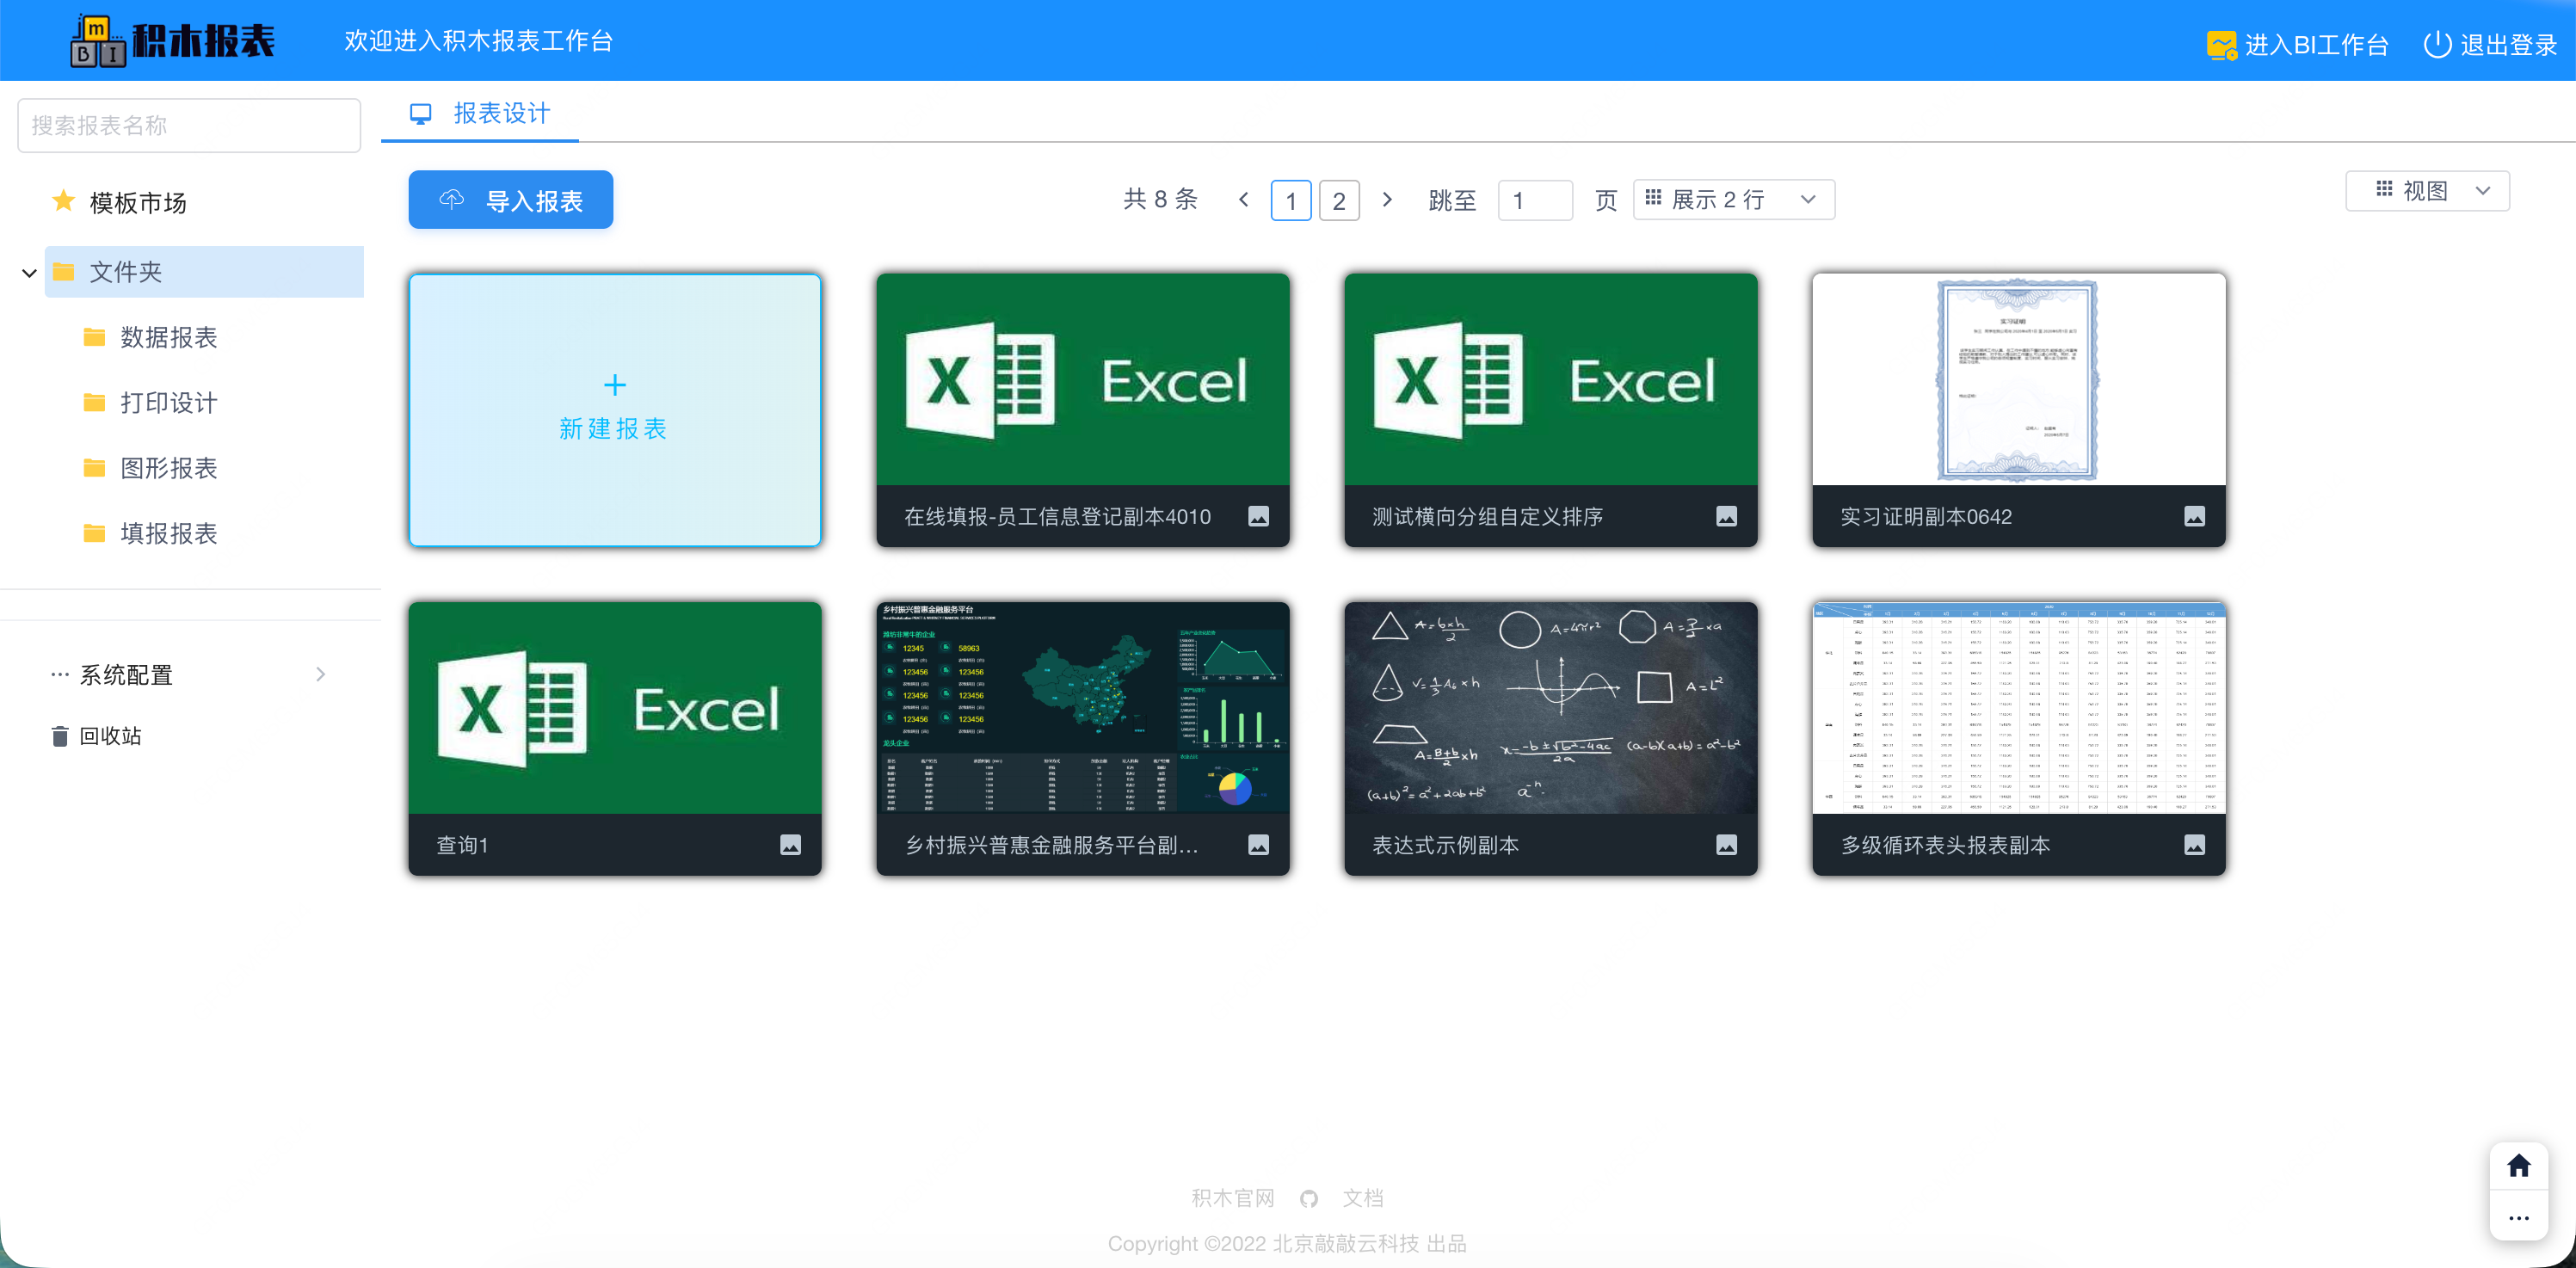Open the 实习证明副本0642 report thumbnail
This screenshot has width=2576, height=1268.
click(x=2019, y=379)
